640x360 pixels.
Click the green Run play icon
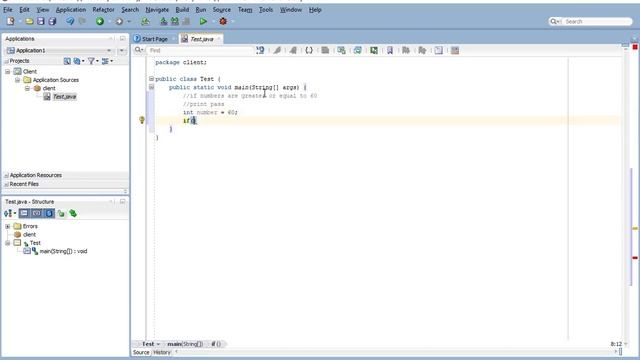pos(203,21)
